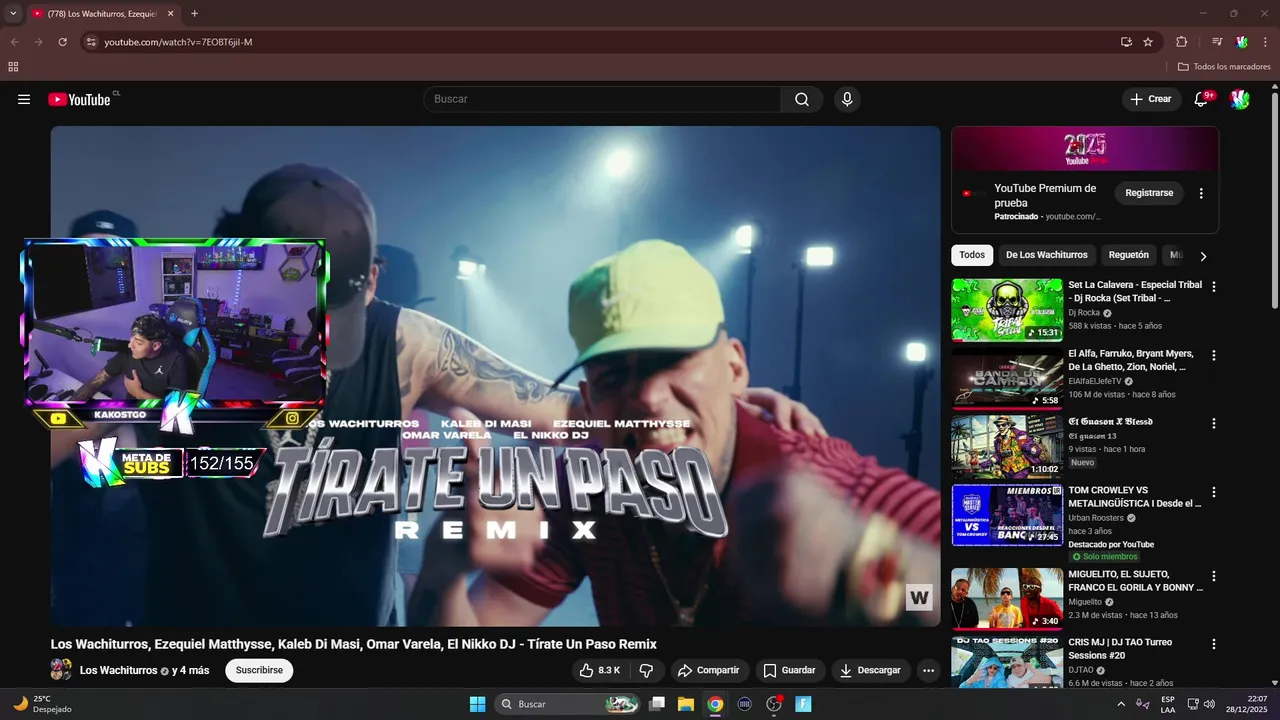Screen dimensions: 1280x720
Task: Click the Descargar download button
Action: (870, 670)
